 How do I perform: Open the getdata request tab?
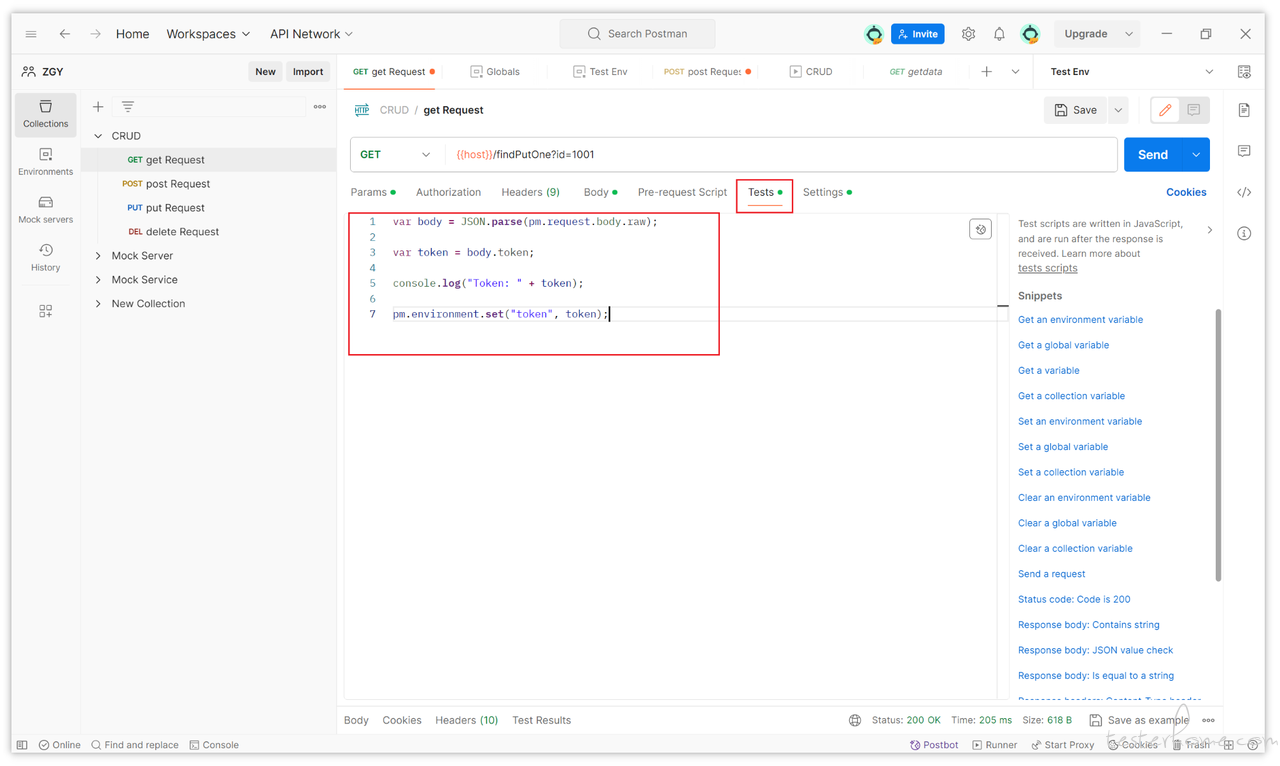[x=916, y=72]
